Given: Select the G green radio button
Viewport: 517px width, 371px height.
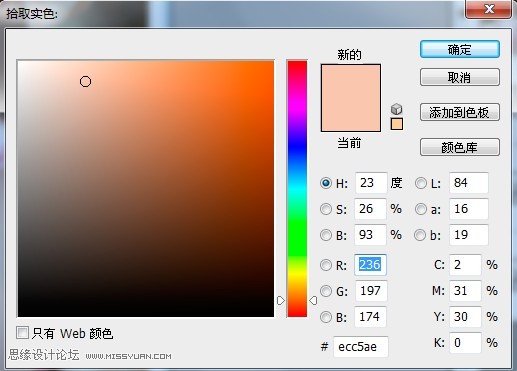Looking at the screenshot, I should pos(326,291).
